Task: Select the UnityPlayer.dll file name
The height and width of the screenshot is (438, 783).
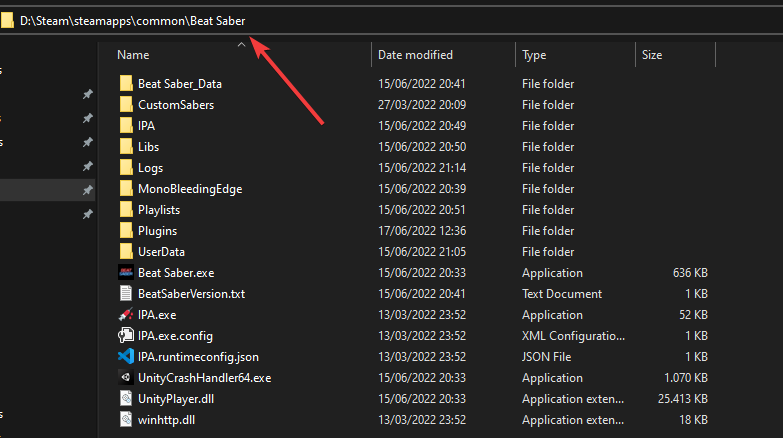Action: (x=176, y=399)
